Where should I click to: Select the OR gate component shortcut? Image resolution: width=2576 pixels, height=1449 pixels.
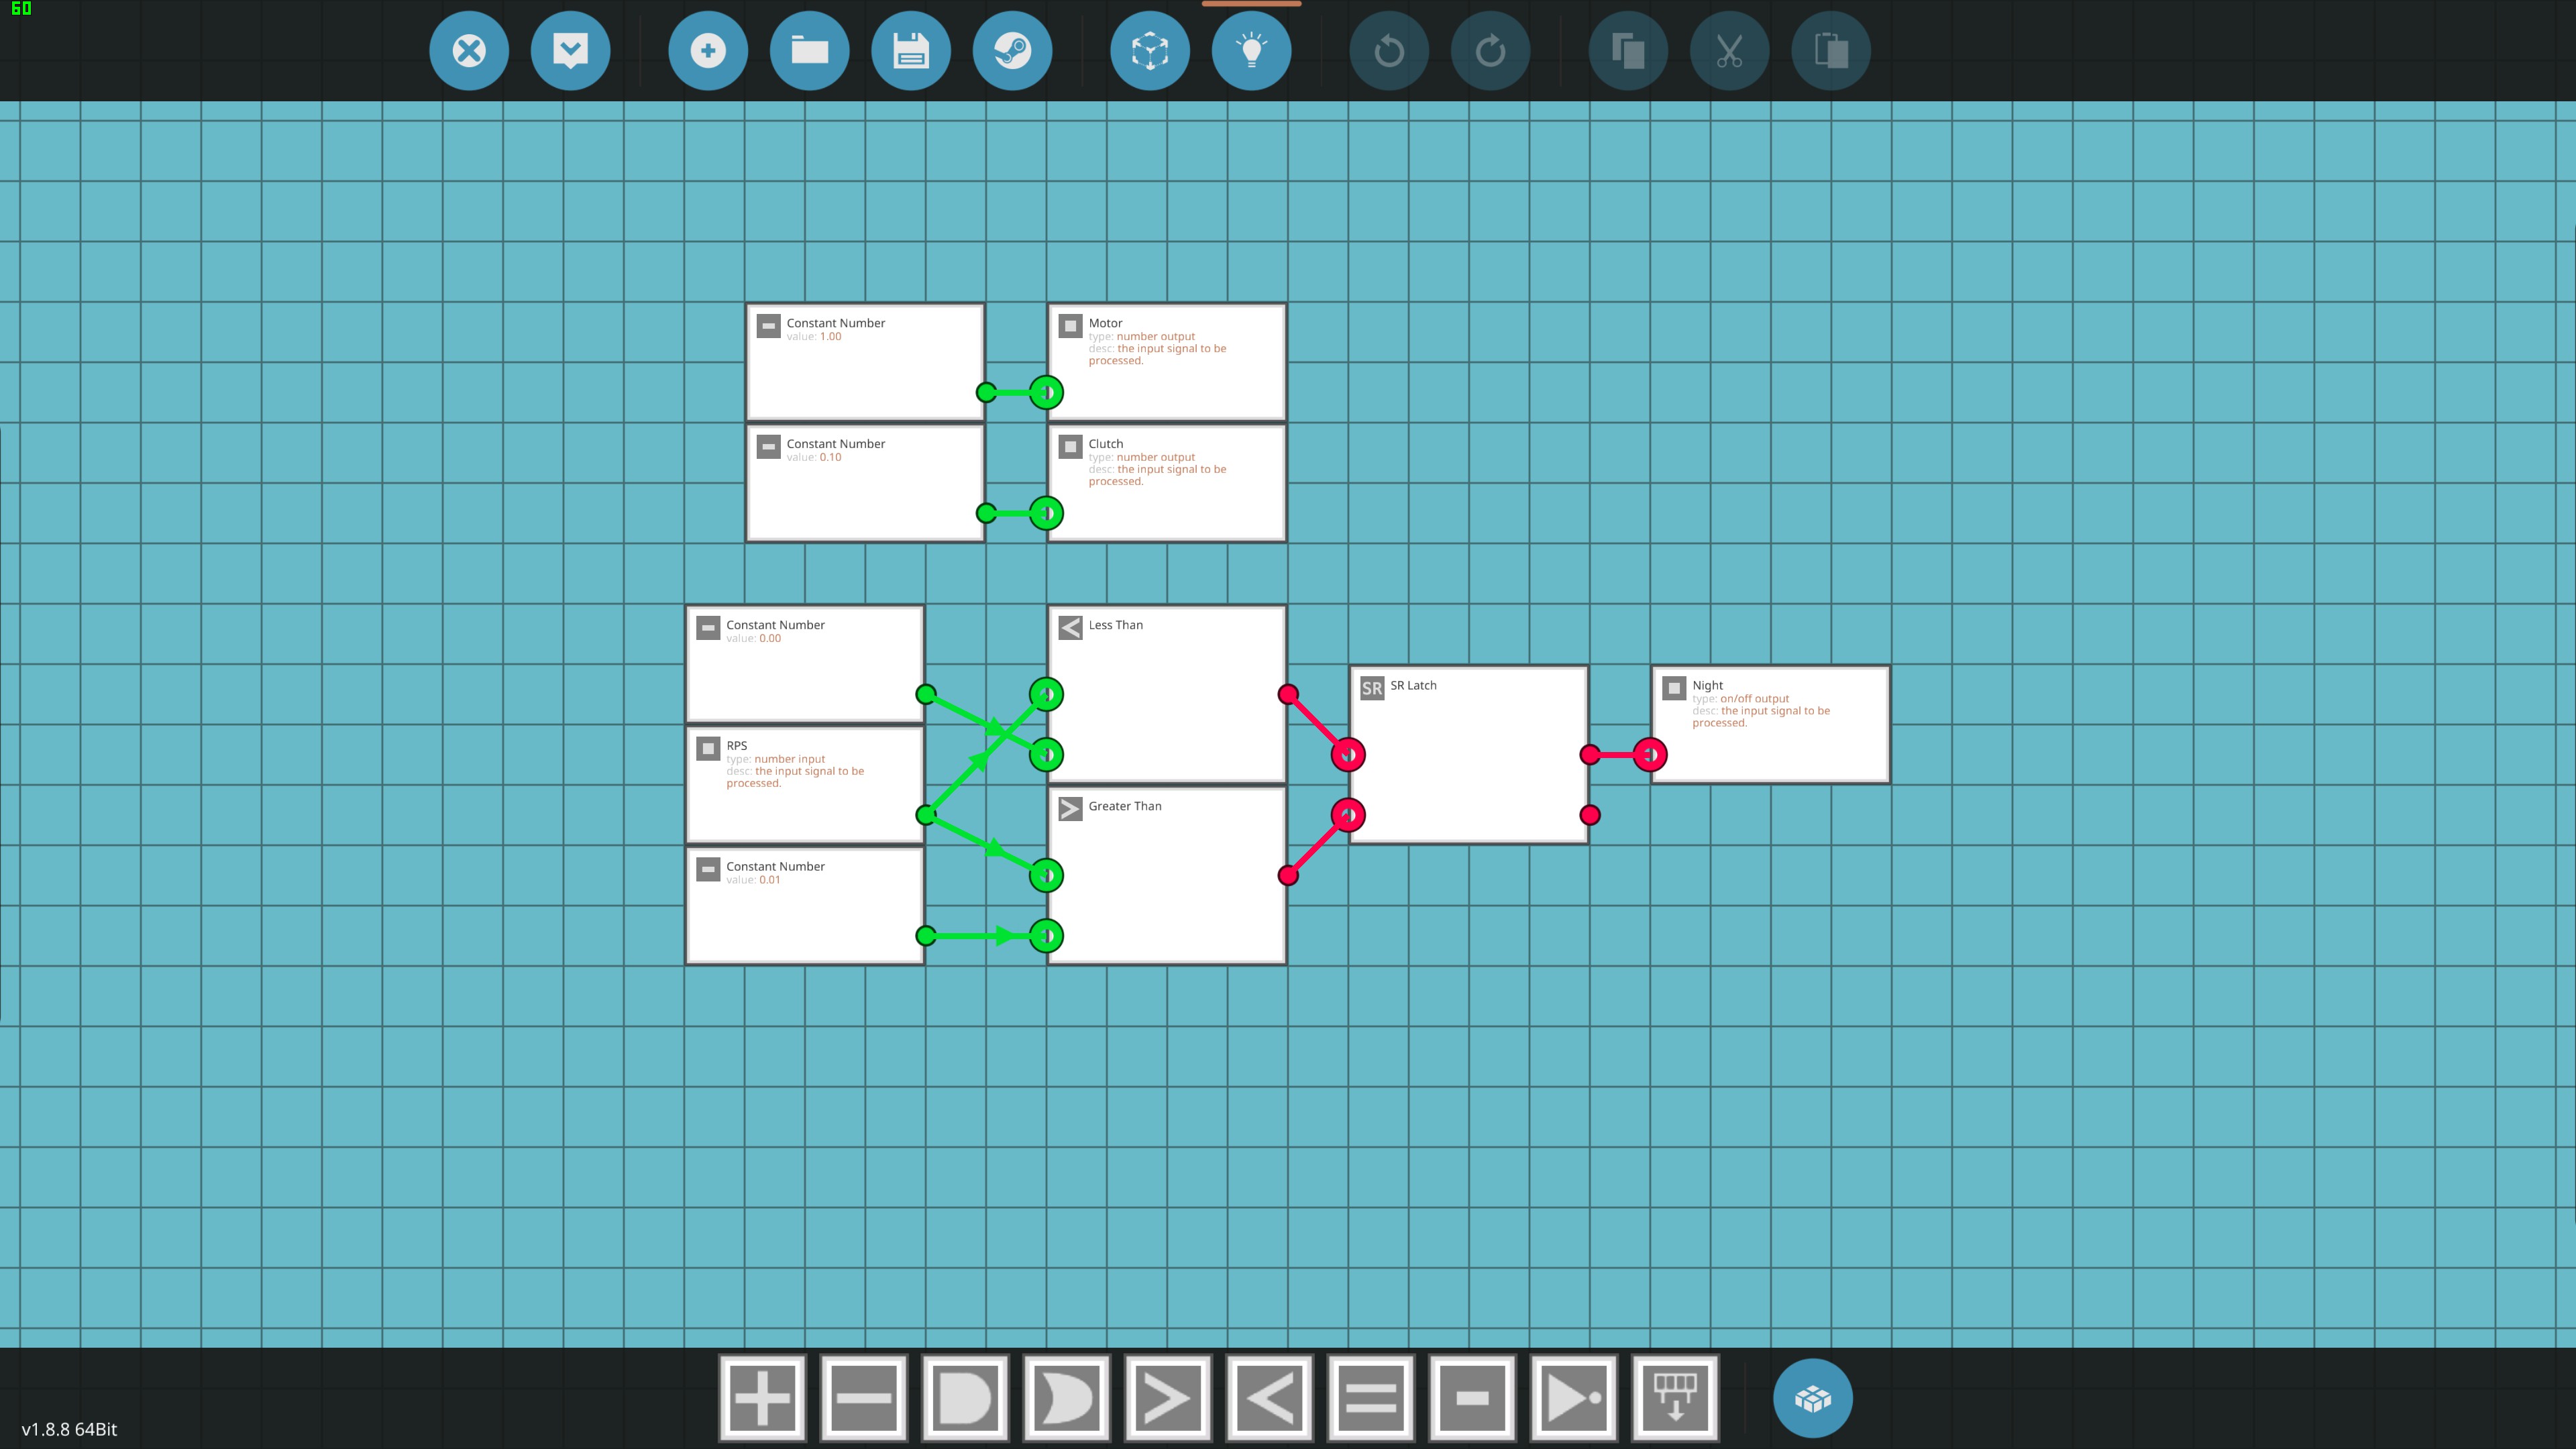[1066, 1397]
